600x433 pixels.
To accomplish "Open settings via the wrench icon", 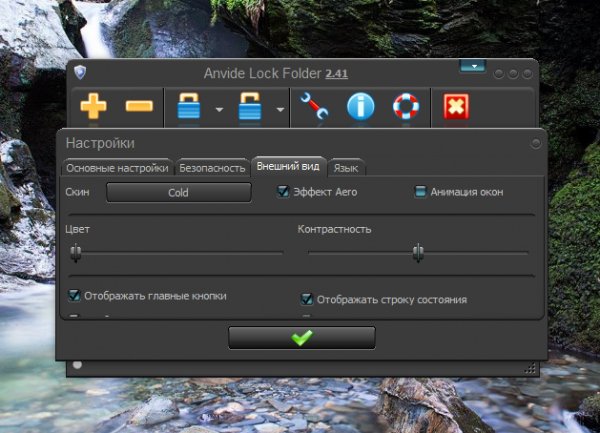I will 314,106.
